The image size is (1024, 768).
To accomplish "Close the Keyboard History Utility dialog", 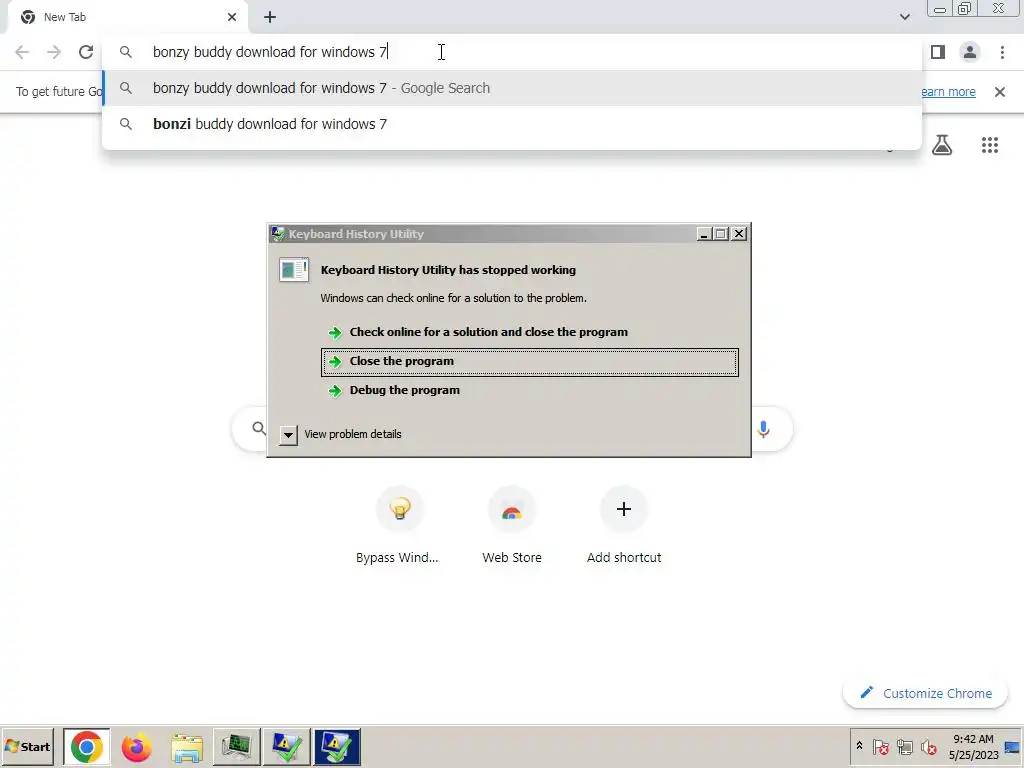I will (x=739, y=234).
